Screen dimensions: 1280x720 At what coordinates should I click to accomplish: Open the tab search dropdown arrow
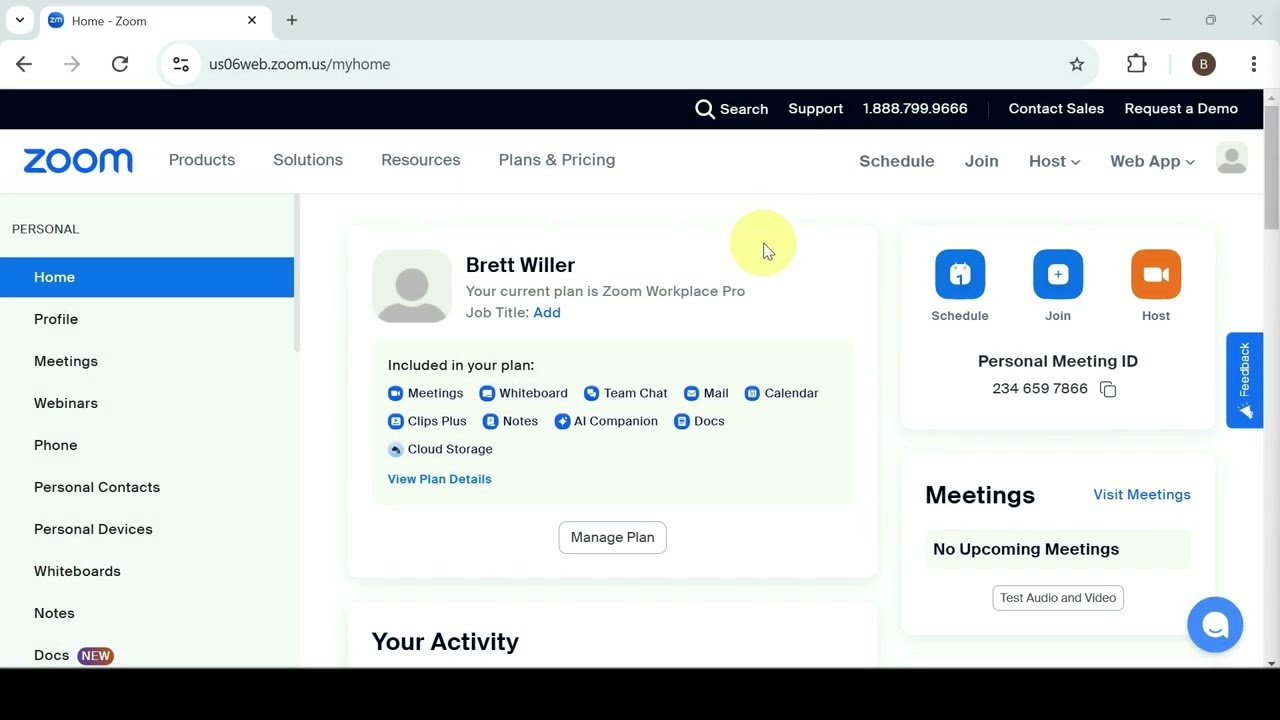[x=19, y=20]
